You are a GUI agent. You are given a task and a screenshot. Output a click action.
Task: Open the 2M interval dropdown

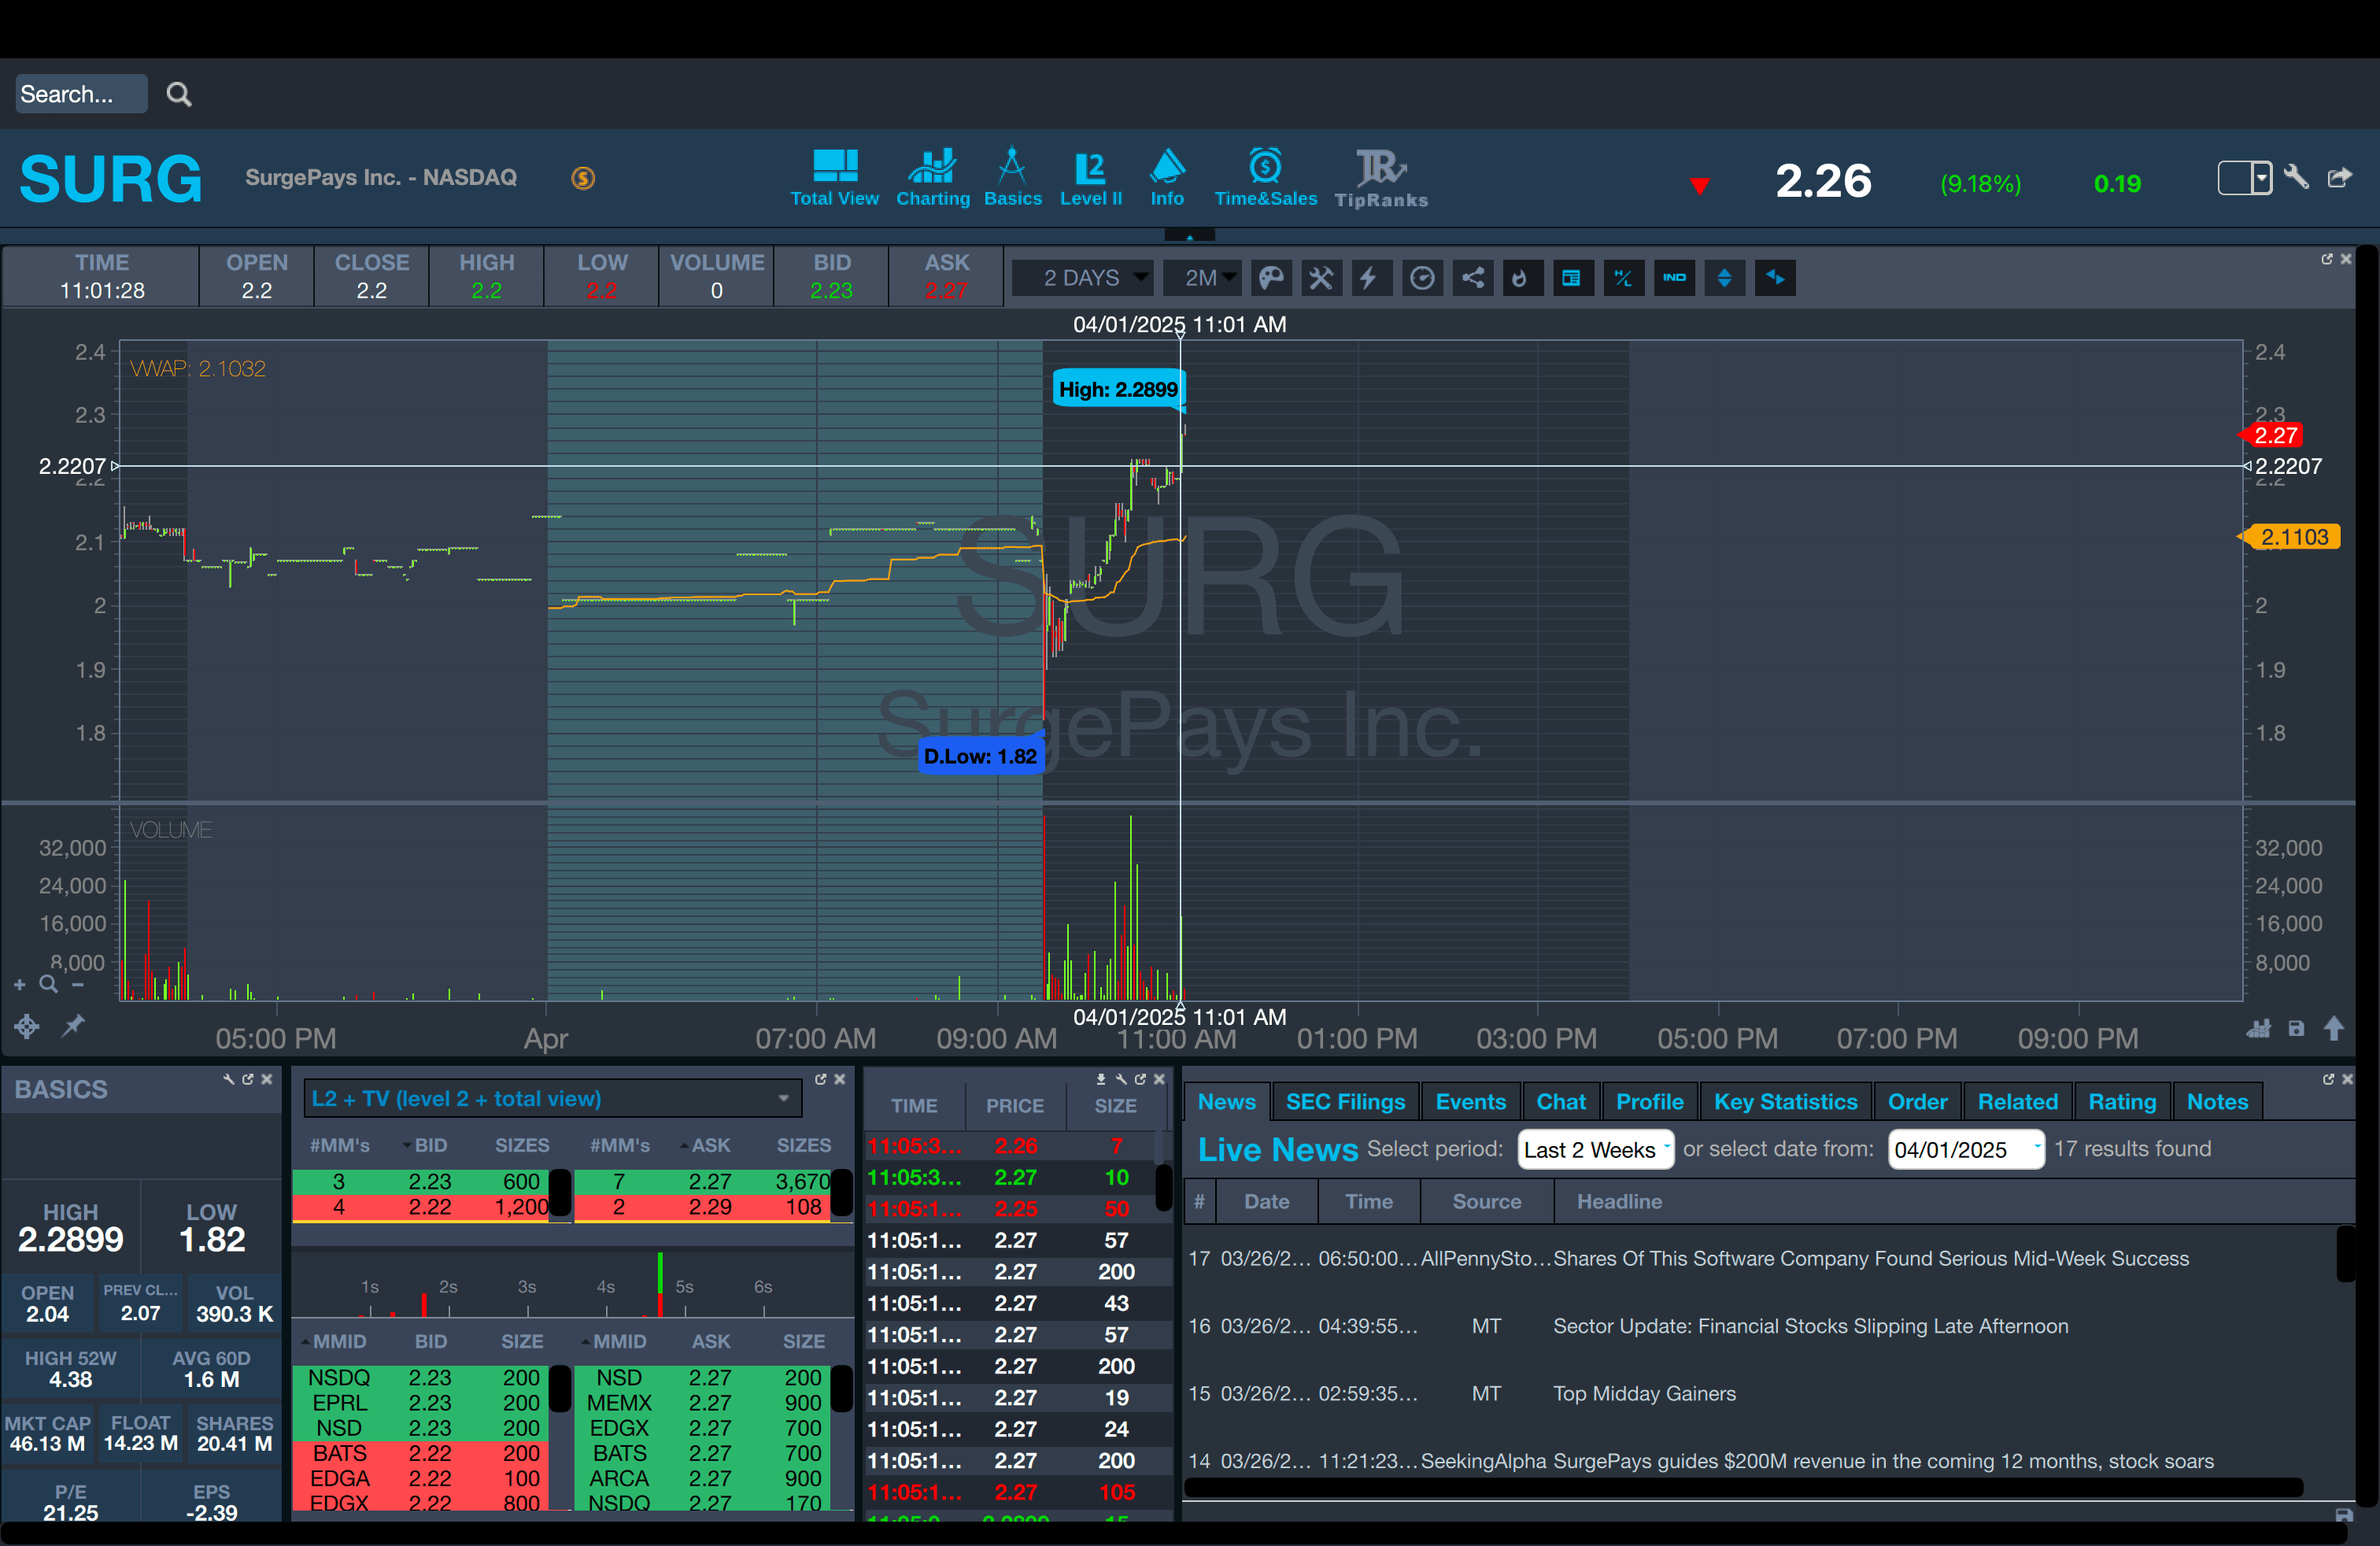click(x=1202, y=278)
